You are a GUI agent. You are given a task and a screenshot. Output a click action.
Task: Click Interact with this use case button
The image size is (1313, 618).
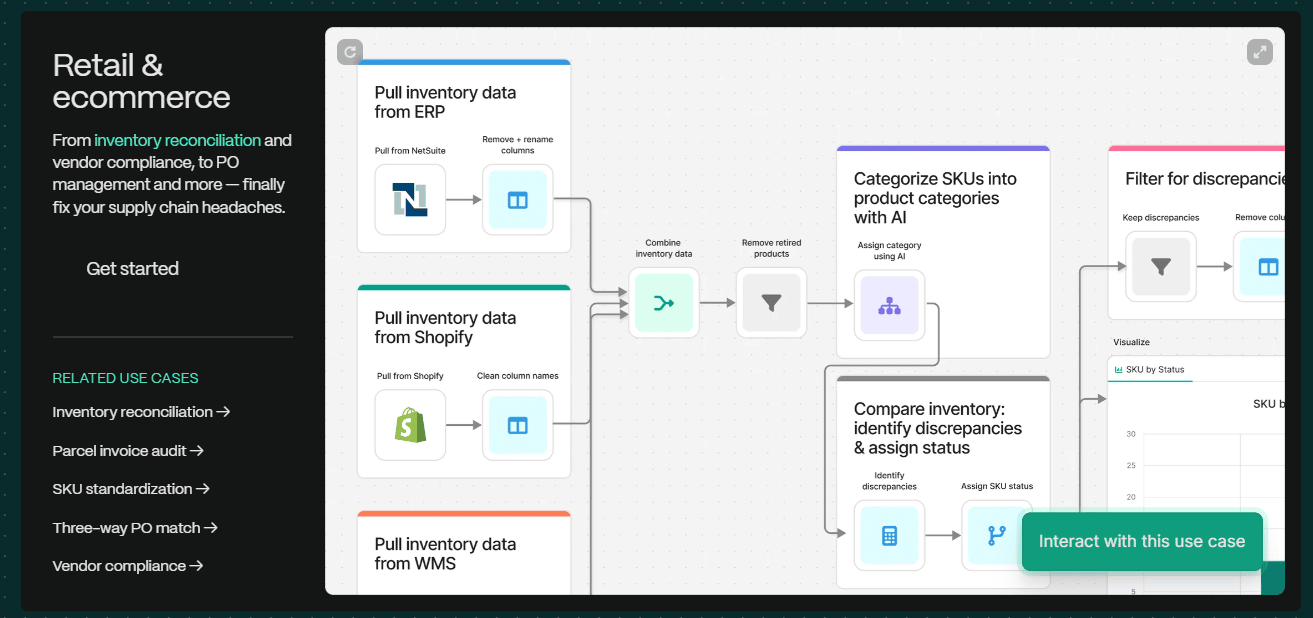pyautogui.click(x=1142, y=541)
